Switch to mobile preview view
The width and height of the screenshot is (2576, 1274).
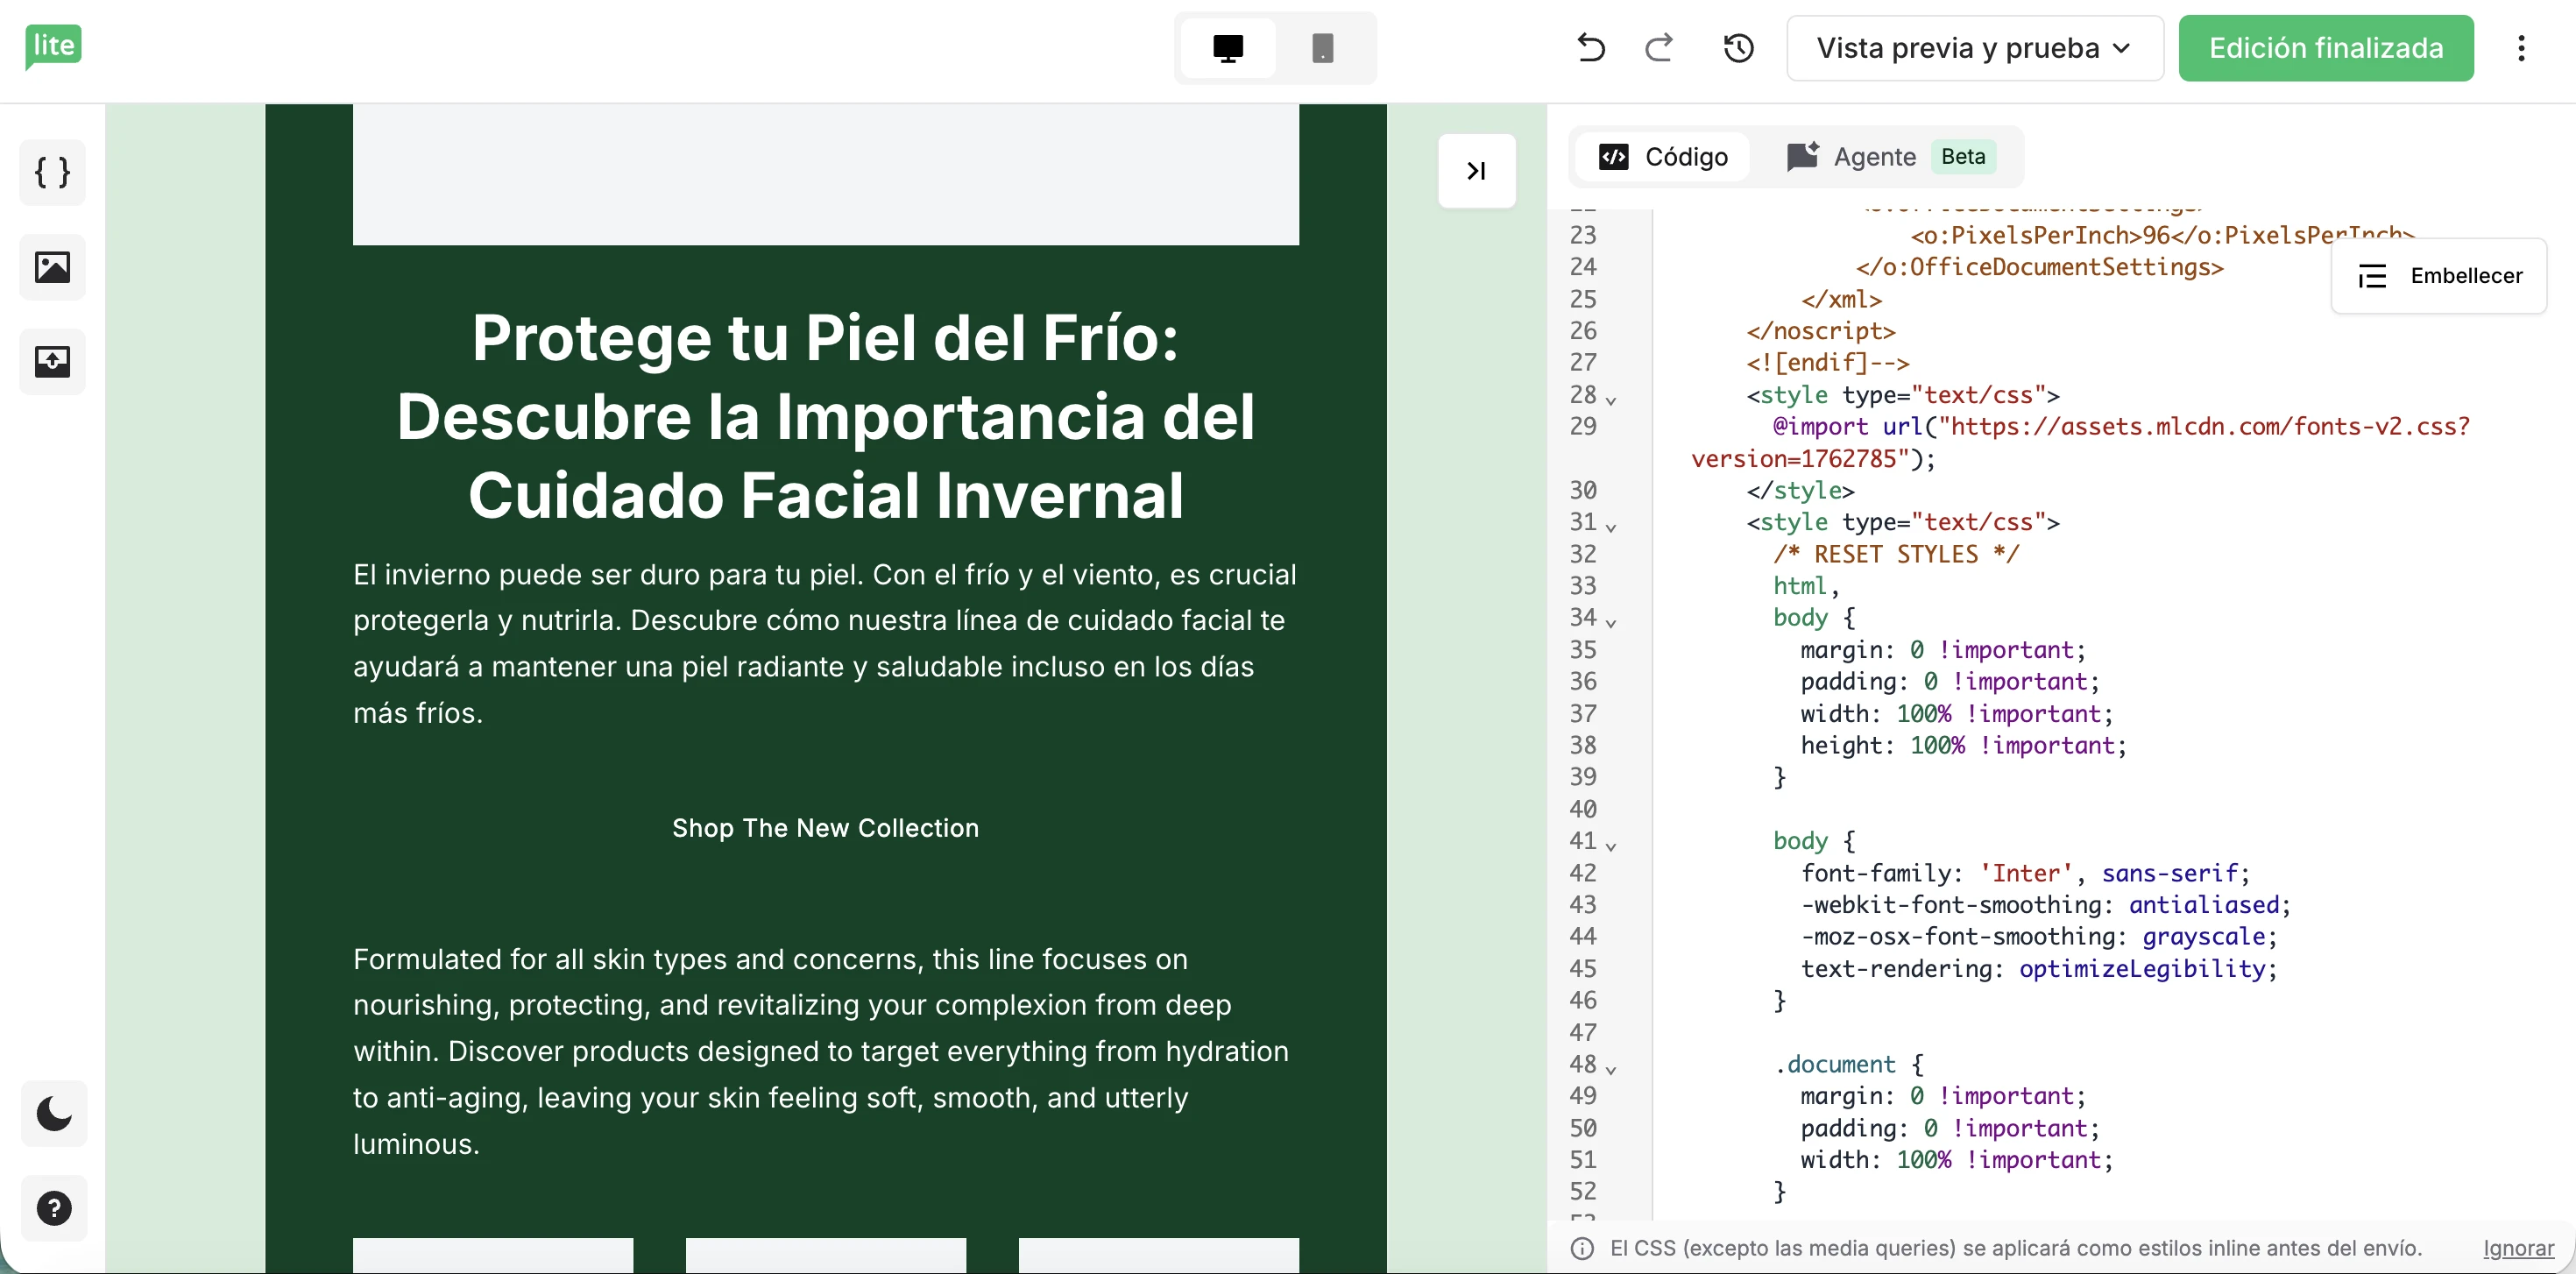(x=1322, y=48)
